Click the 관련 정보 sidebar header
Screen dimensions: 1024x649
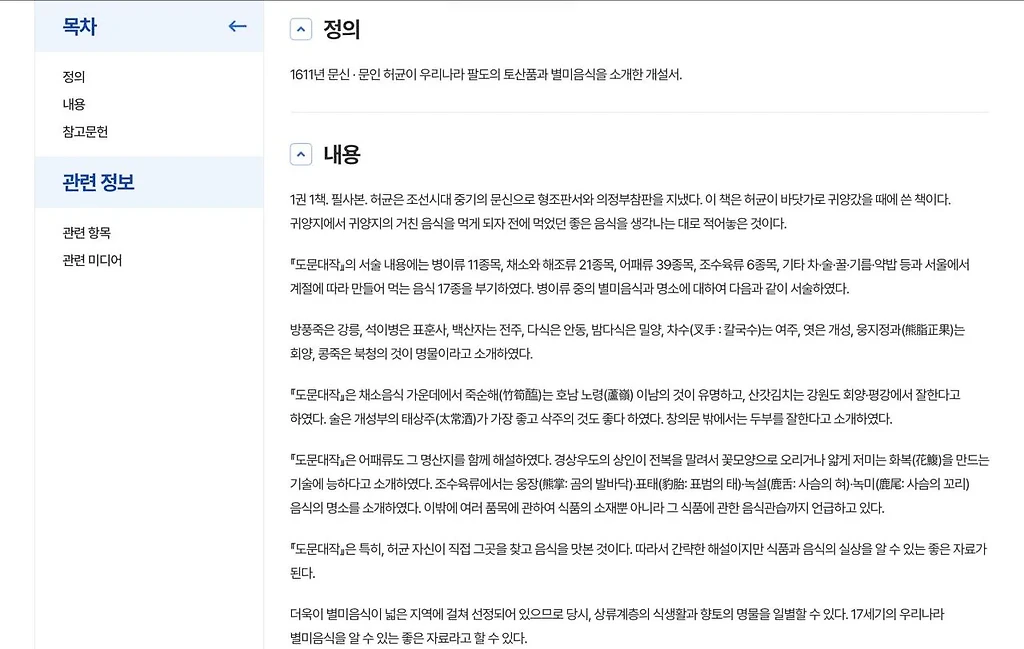pyautogui.click(x=98, y=182)
